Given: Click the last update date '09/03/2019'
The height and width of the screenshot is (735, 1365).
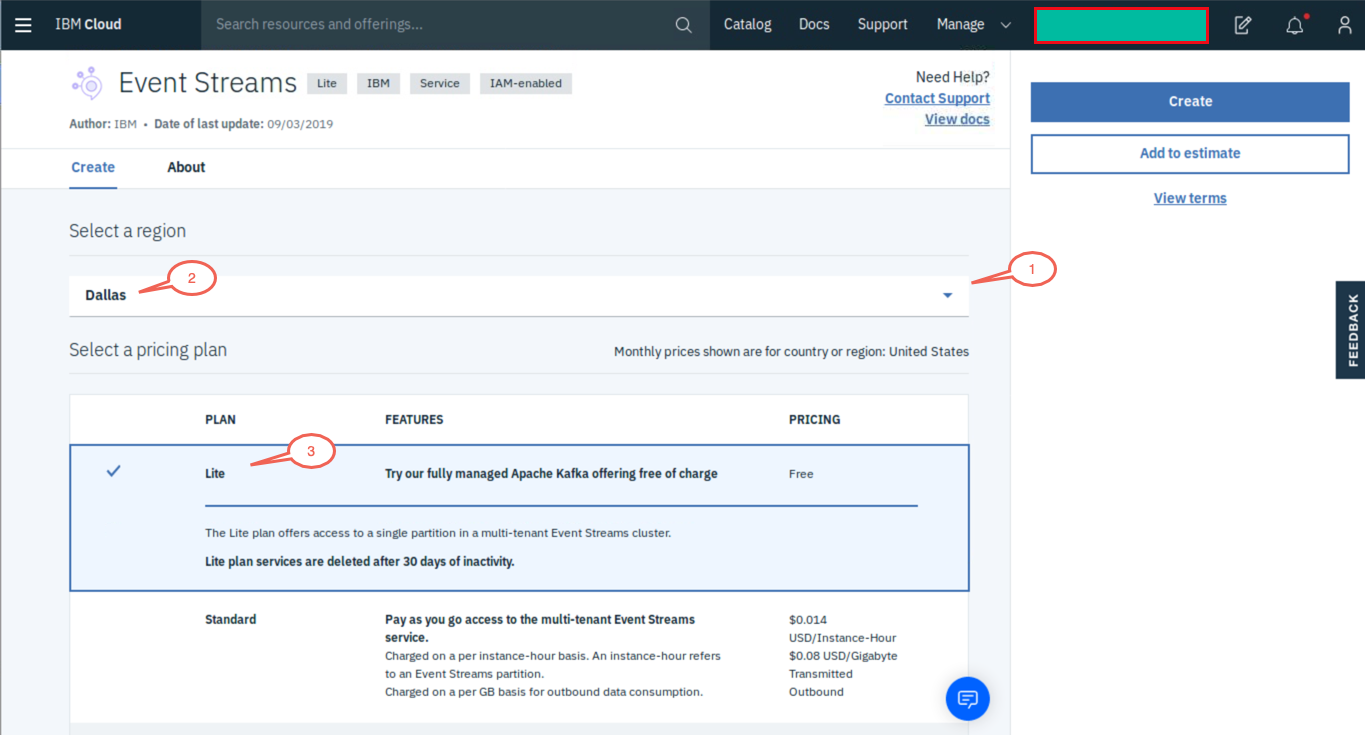Looking at the screenshot, I should (x=300, y=125).
